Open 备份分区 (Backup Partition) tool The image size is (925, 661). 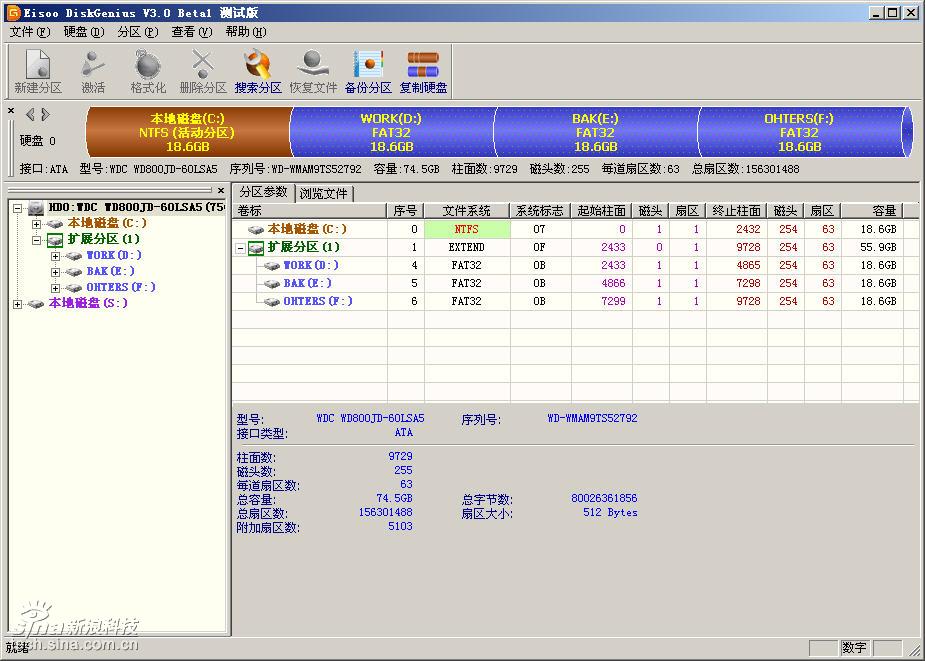click(x=368, y=70)
